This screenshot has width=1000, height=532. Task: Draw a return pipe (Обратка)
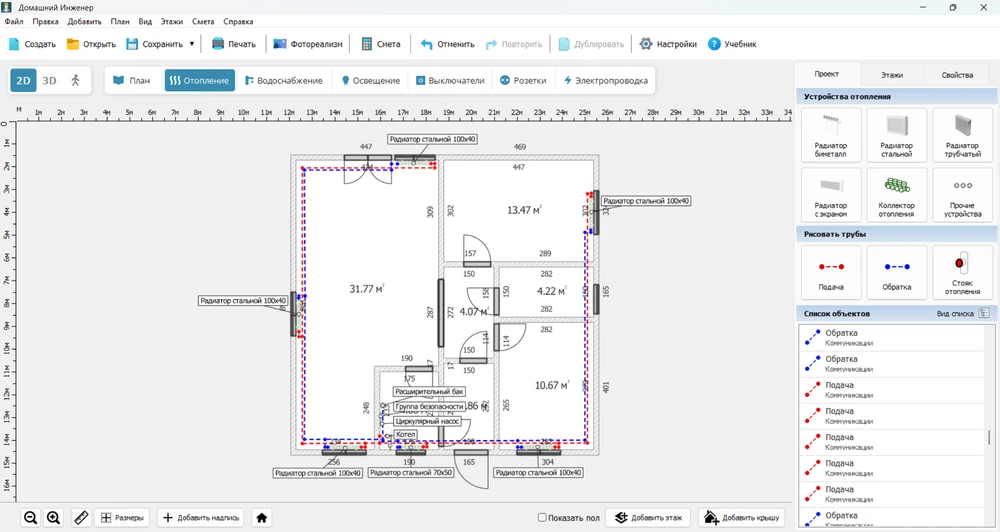(896, 271)
